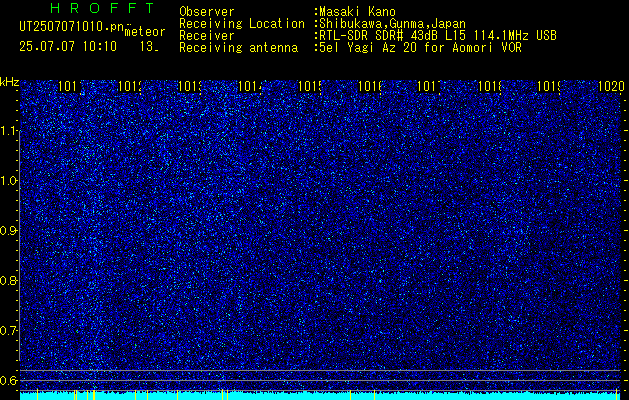629x400 pixels.
Task: Click the Receiver label
Action: [x=207, y=36]
